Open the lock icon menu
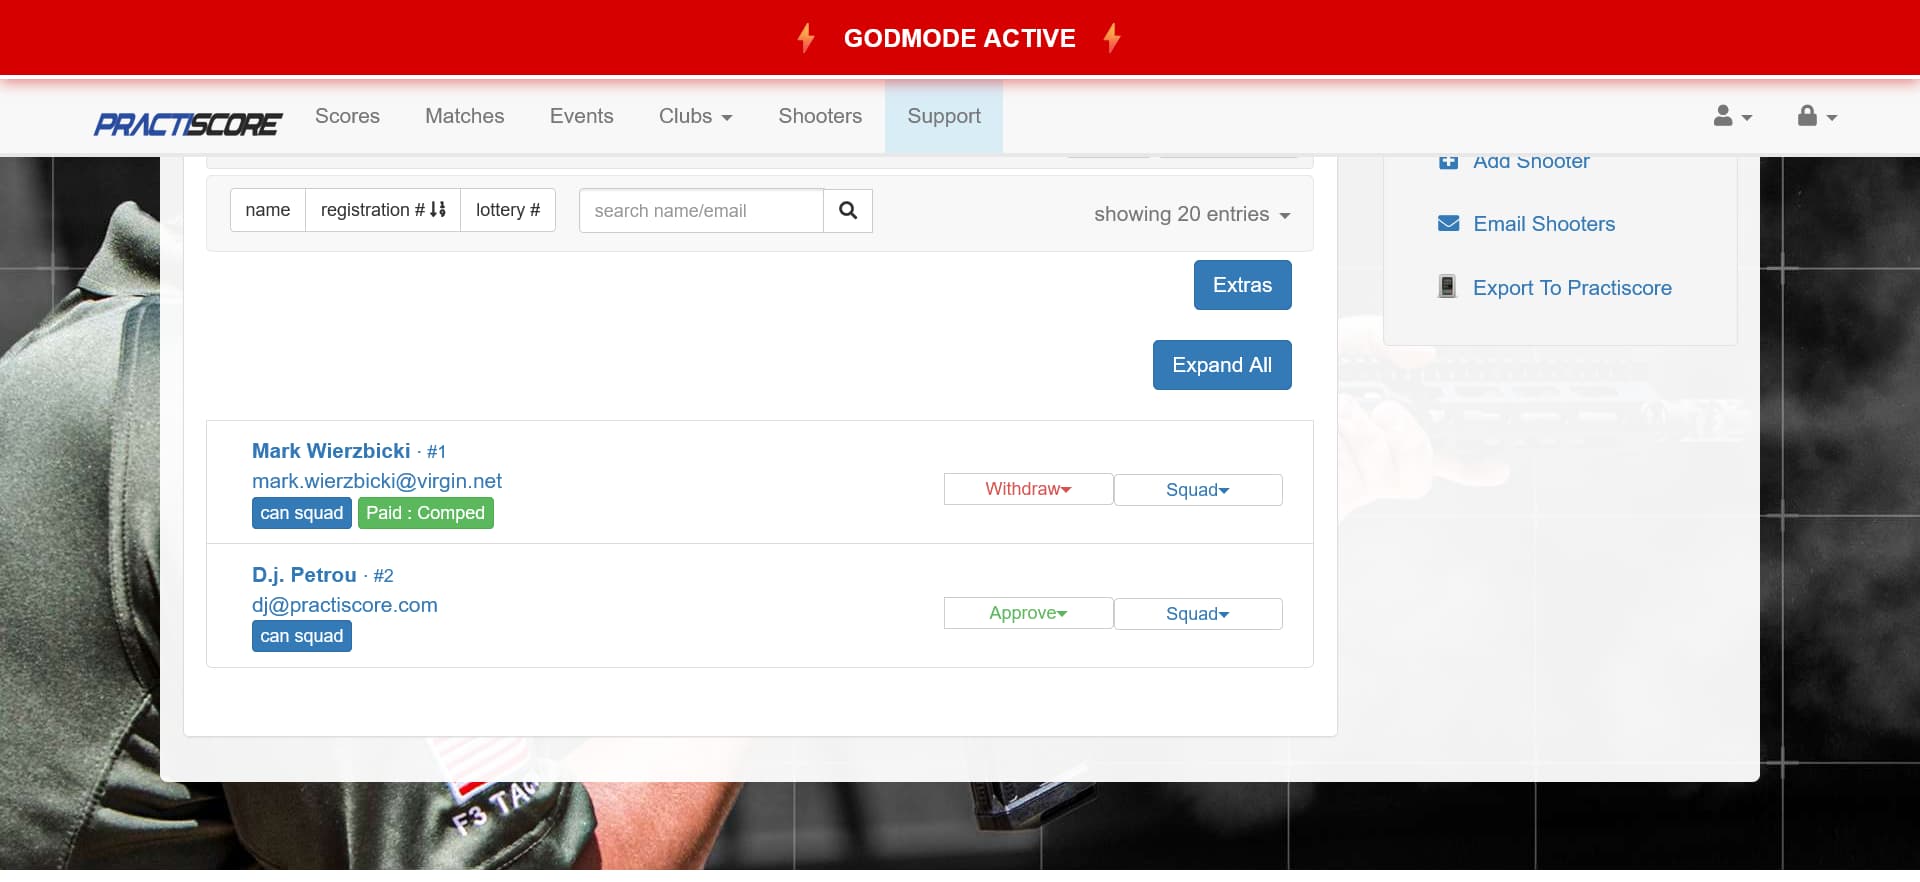Image resolution: width=1920 pixels, height=882 pixels. tap(1816, 117)
